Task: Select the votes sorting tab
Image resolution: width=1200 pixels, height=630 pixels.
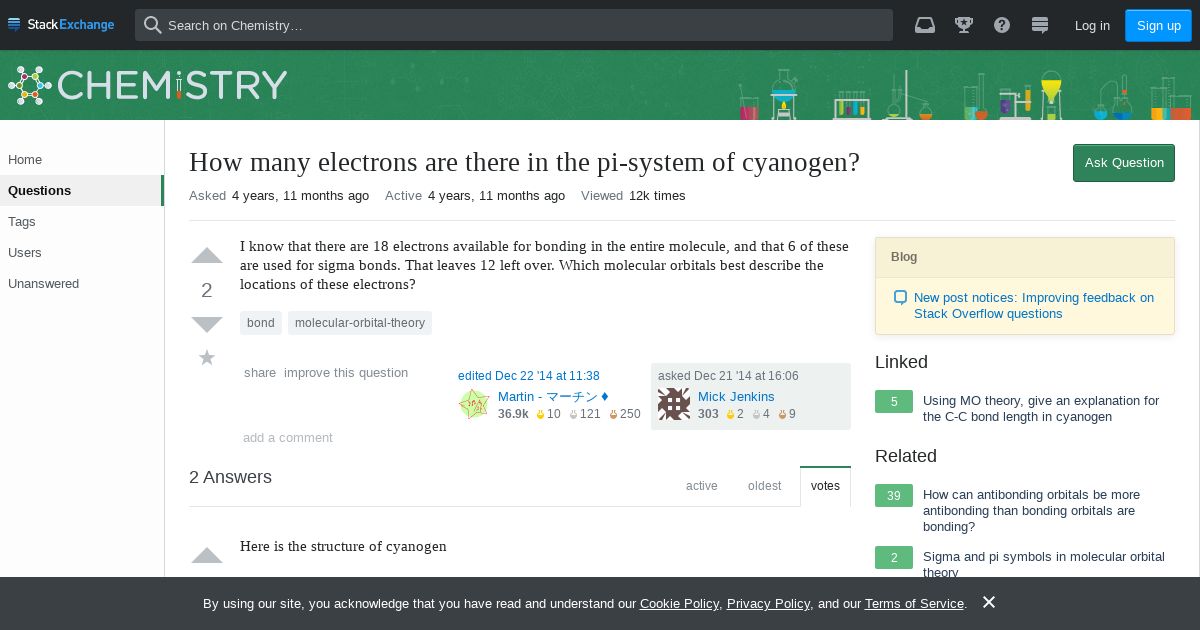Action: coord(826,486)
